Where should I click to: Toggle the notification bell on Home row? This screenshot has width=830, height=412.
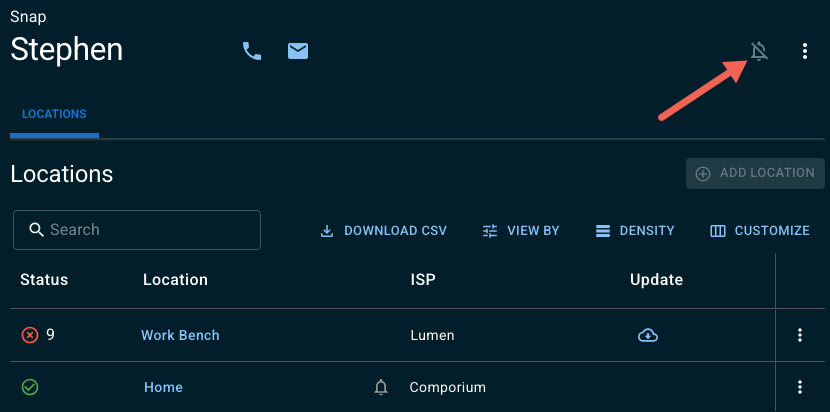pos(381,388)
